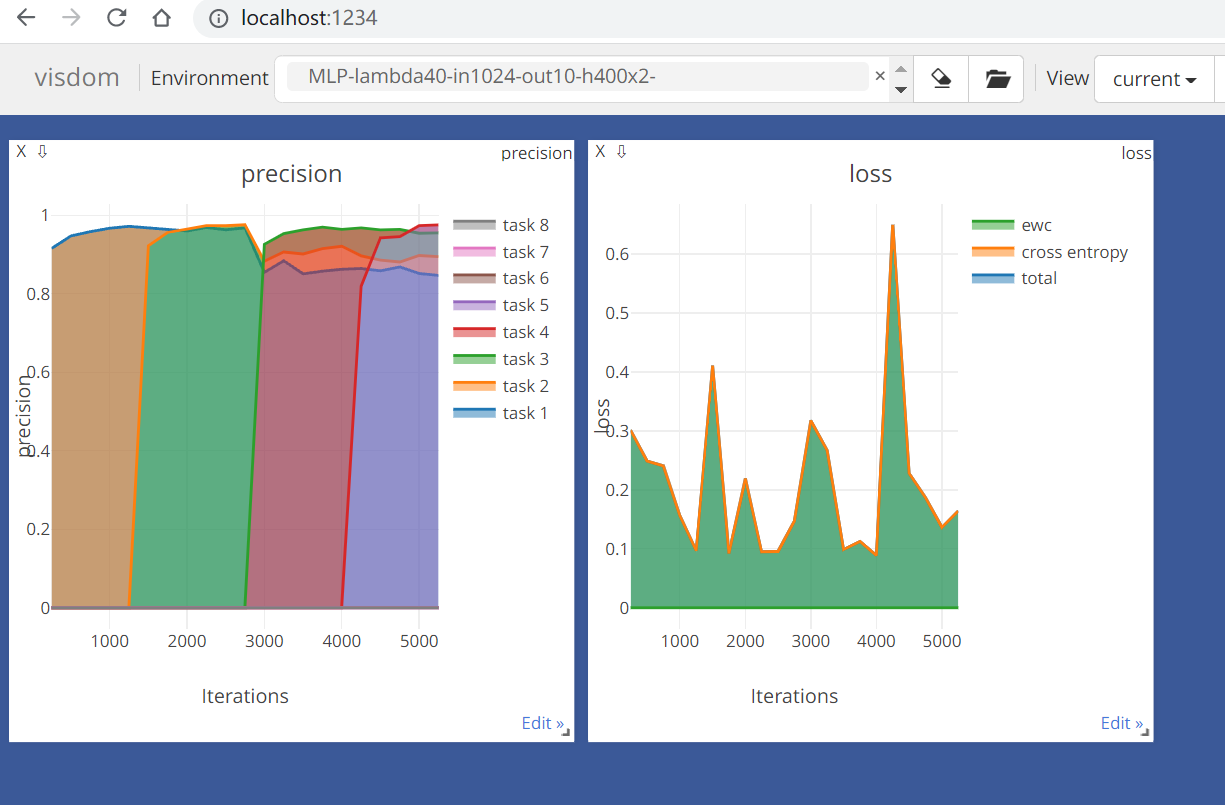
Task: Toggle task 4 trace in legend
Action: point(501,332)
